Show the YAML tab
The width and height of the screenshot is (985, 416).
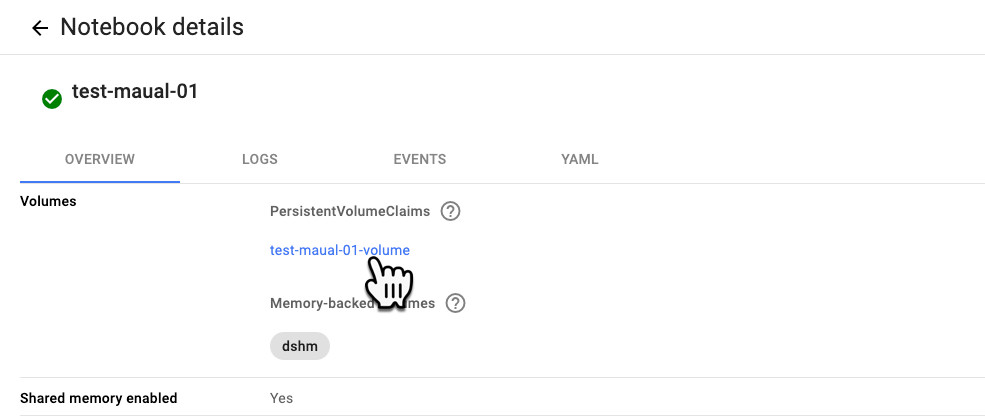coord(580,159)
